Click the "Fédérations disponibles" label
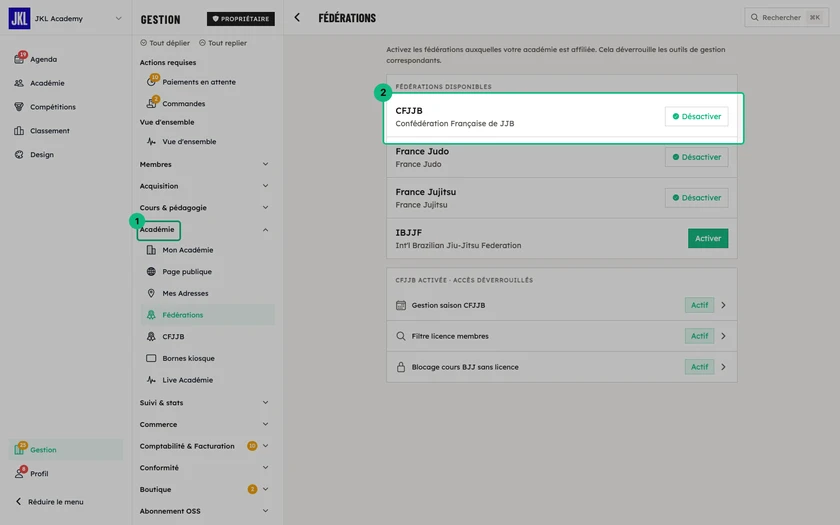840x525 pixels. (x=443, y=86)
